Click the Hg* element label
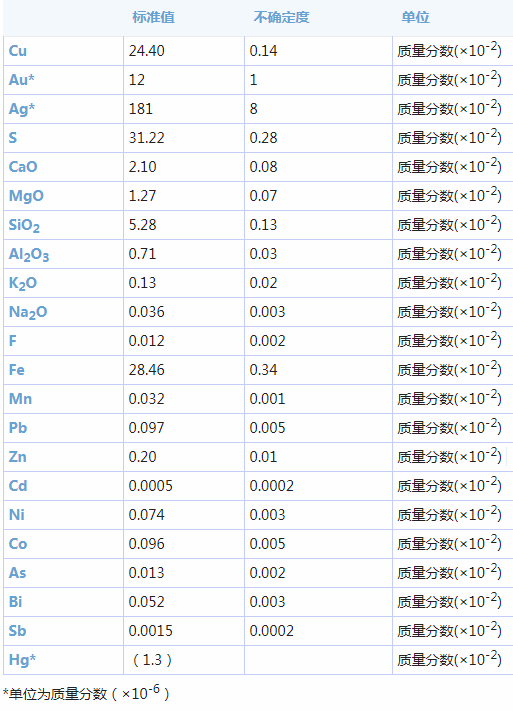 click(22, 660)
